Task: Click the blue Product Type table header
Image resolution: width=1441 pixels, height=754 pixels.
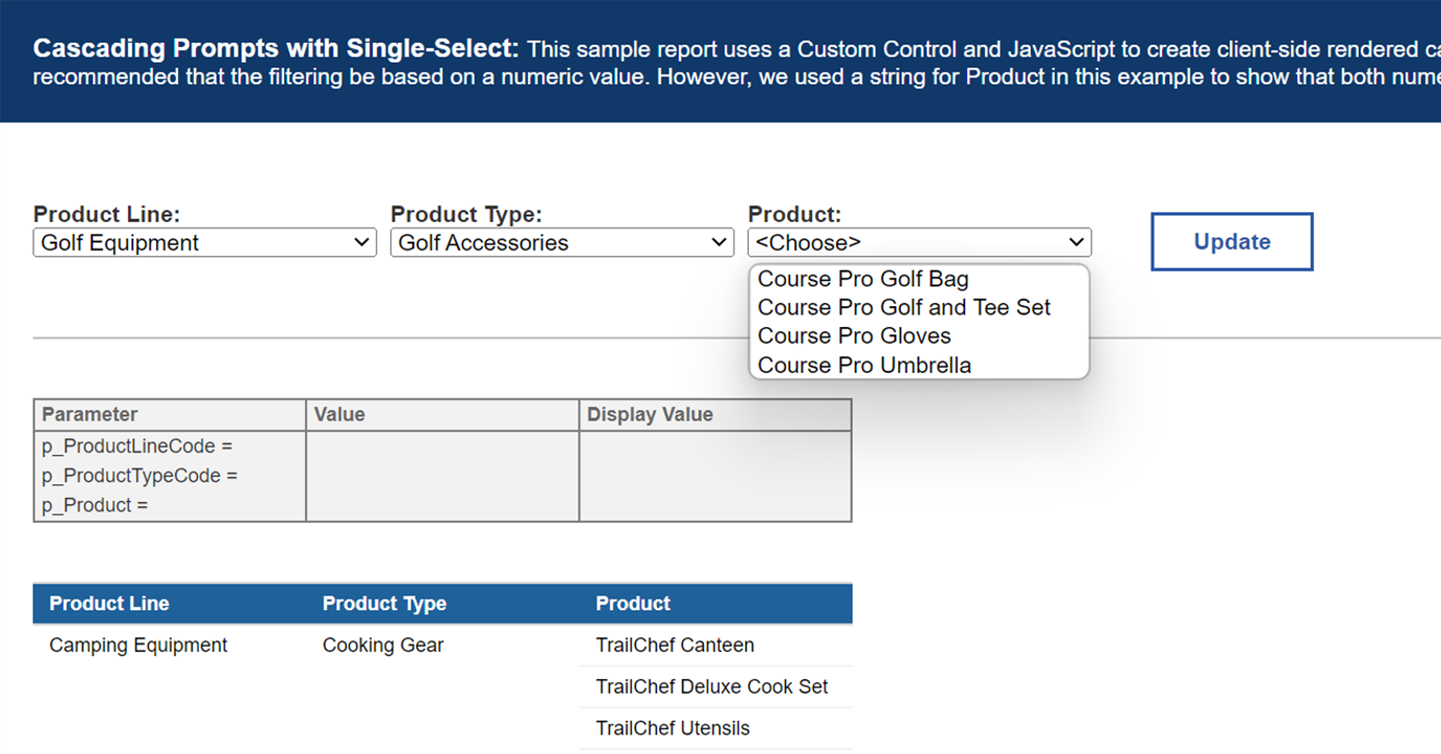Action: 384,604
